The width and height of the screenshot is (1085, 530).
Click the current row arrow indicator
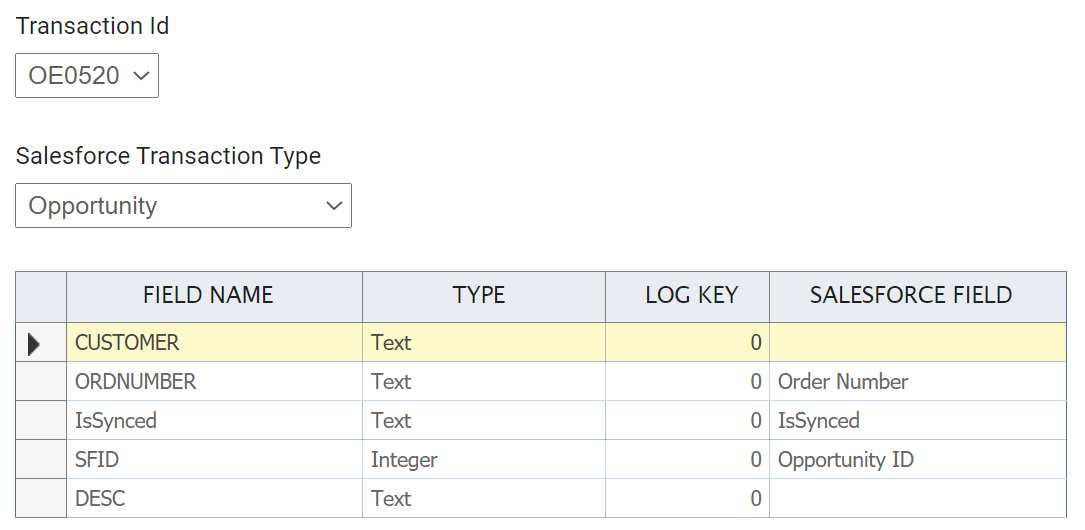(35, 344)
